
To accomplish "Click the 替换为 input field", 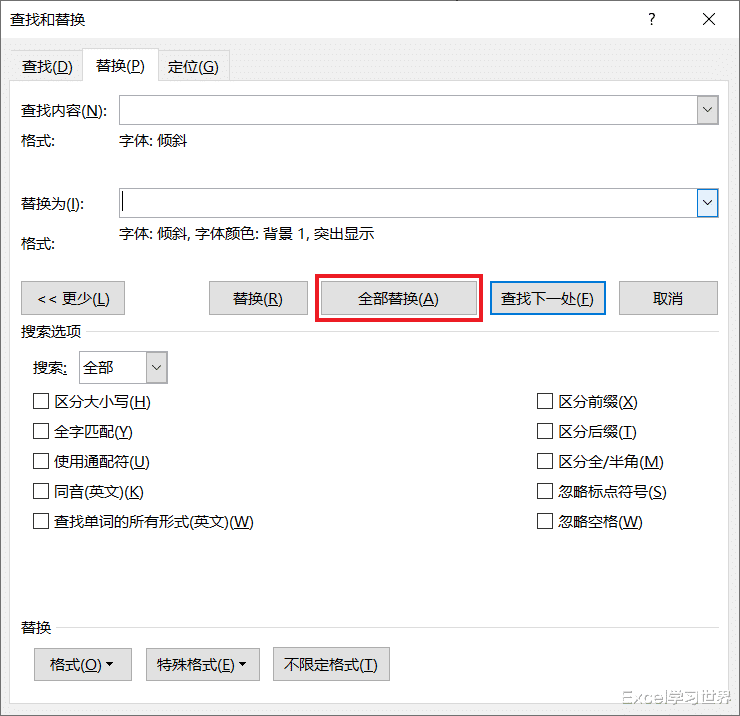I will click(x=408, y=203).
